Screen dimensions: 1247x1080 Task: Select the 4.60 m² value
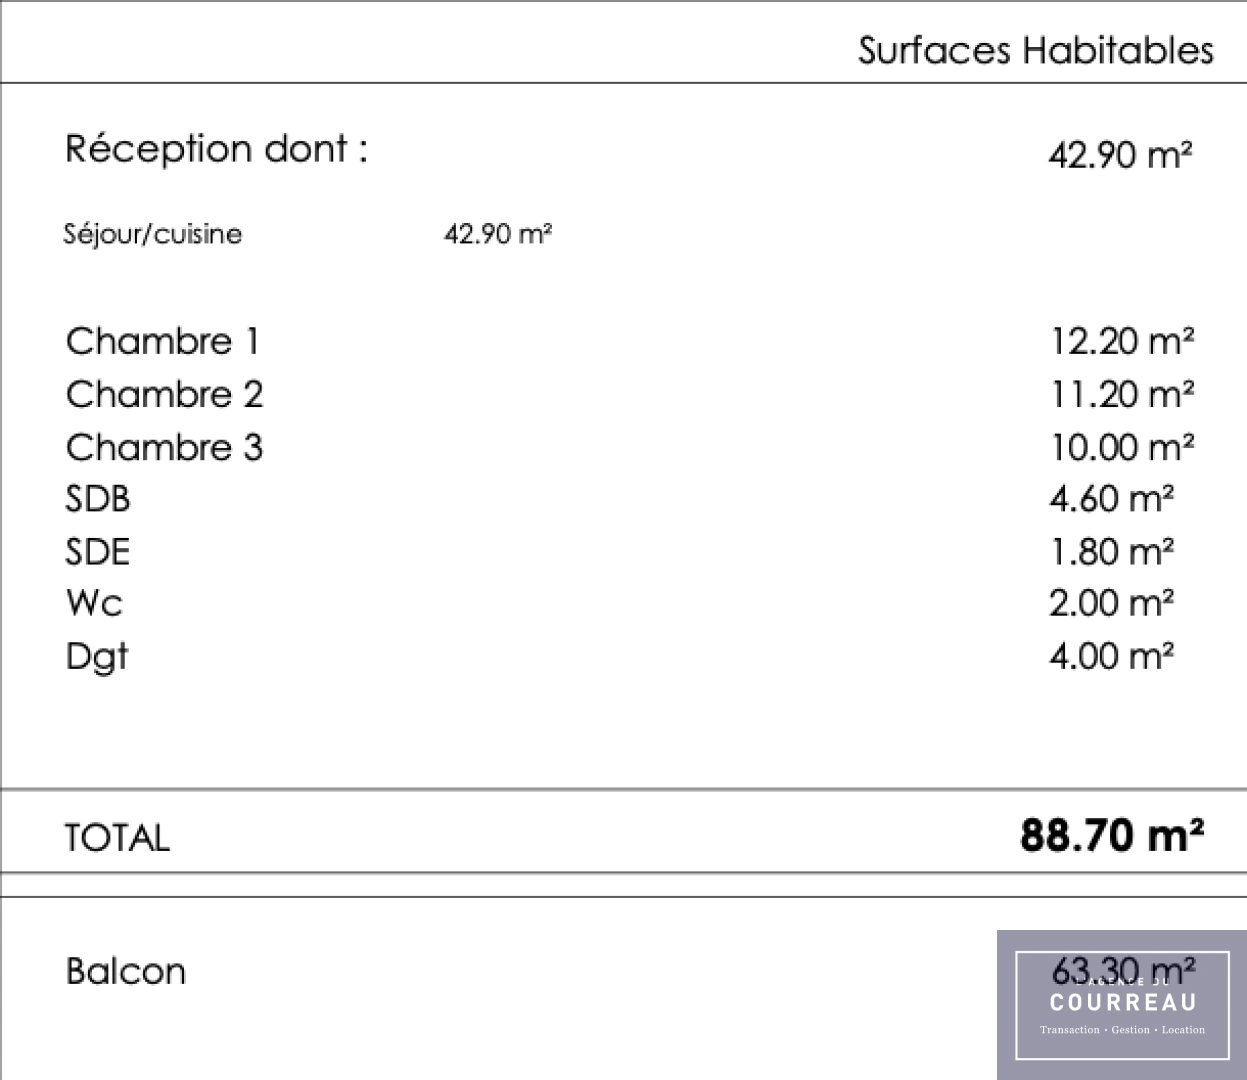point(1111,499)
